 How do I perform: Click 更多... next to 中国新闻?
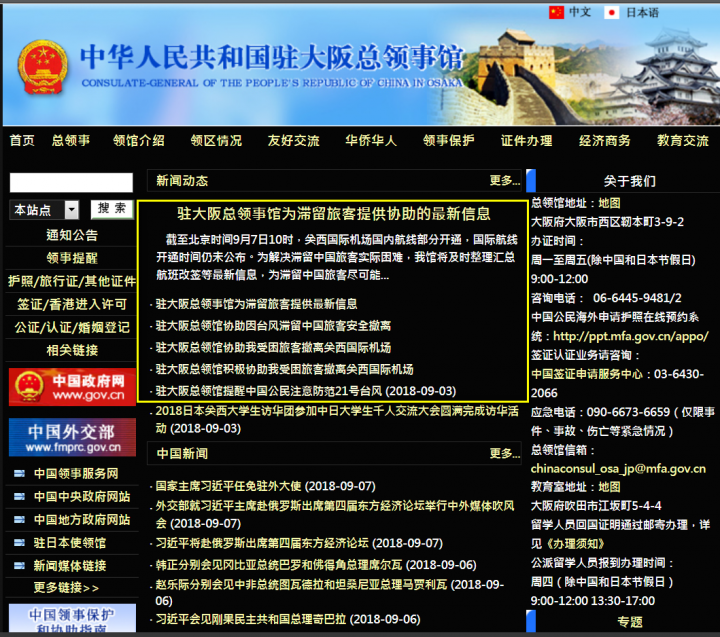505,454
